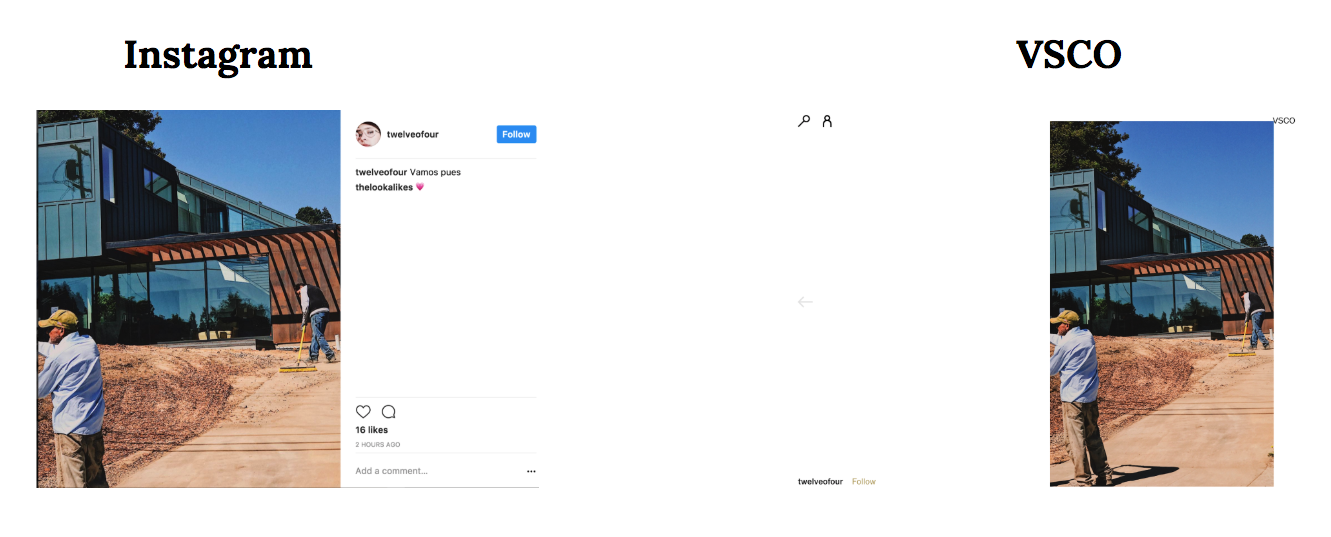View the 16 likes list

372,430
